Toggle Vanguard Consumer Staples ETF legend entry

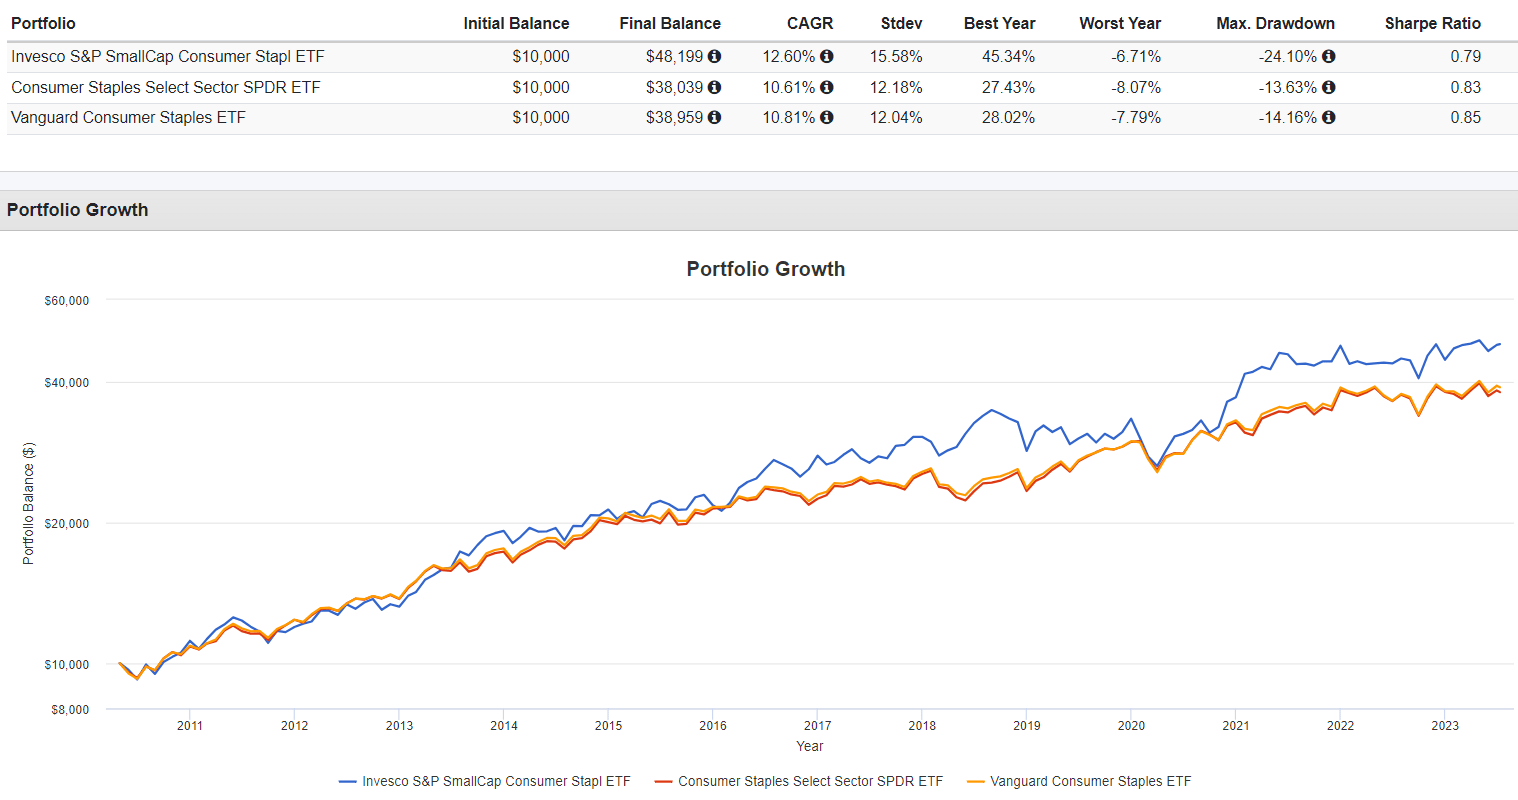click(x=1090, y=781)
